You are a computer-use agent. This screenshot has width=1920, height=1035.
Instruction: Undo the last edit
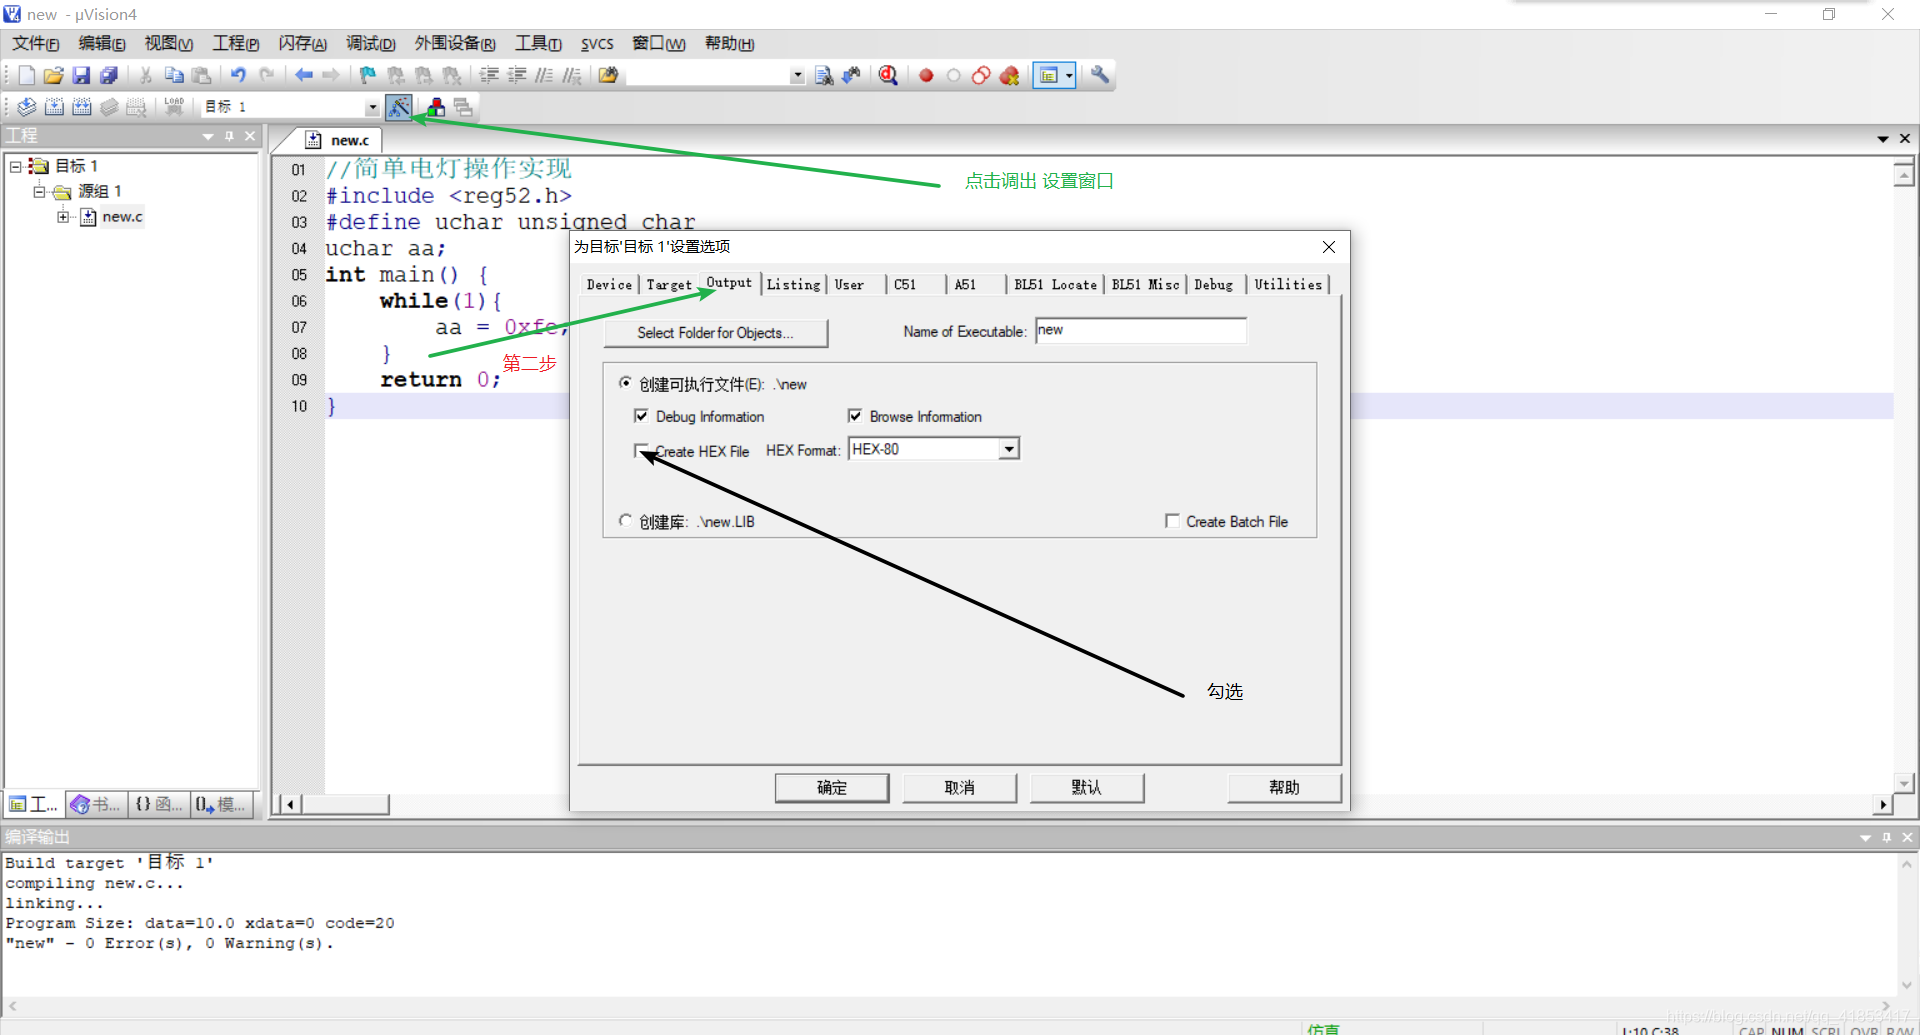(x=238, y=75)
